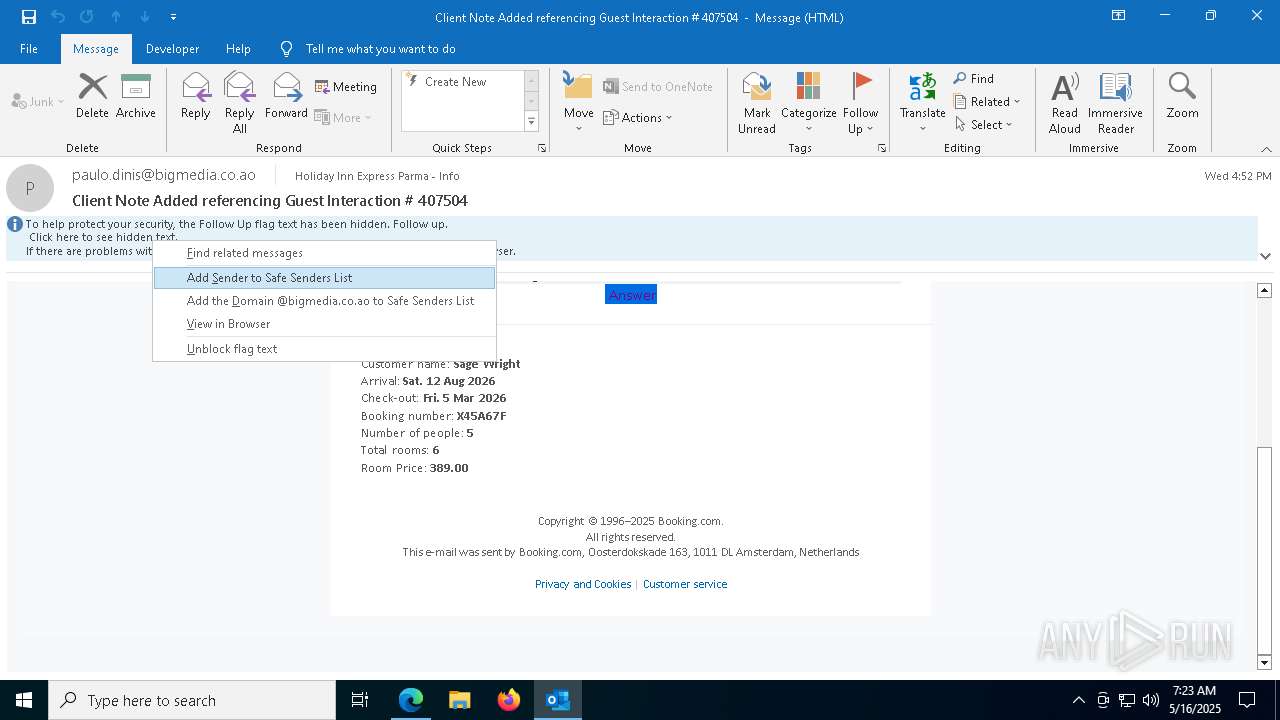Delete this message

92,97
